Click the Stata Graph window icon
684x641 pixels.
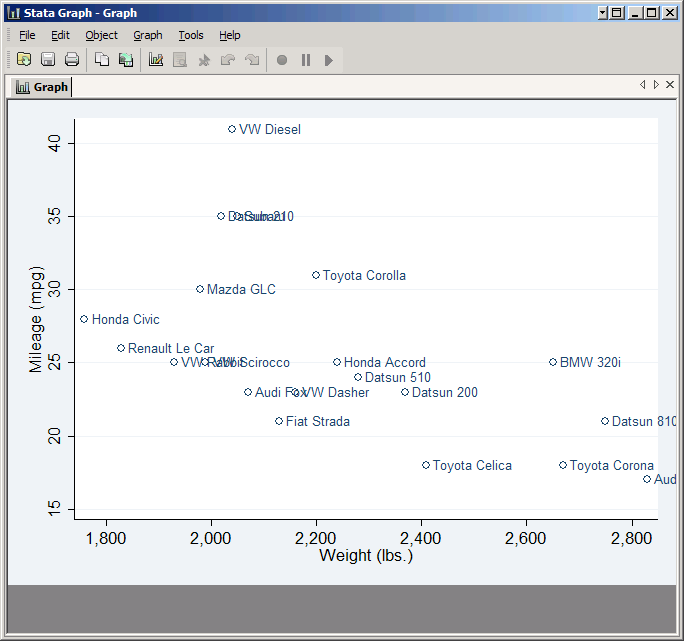14,13
